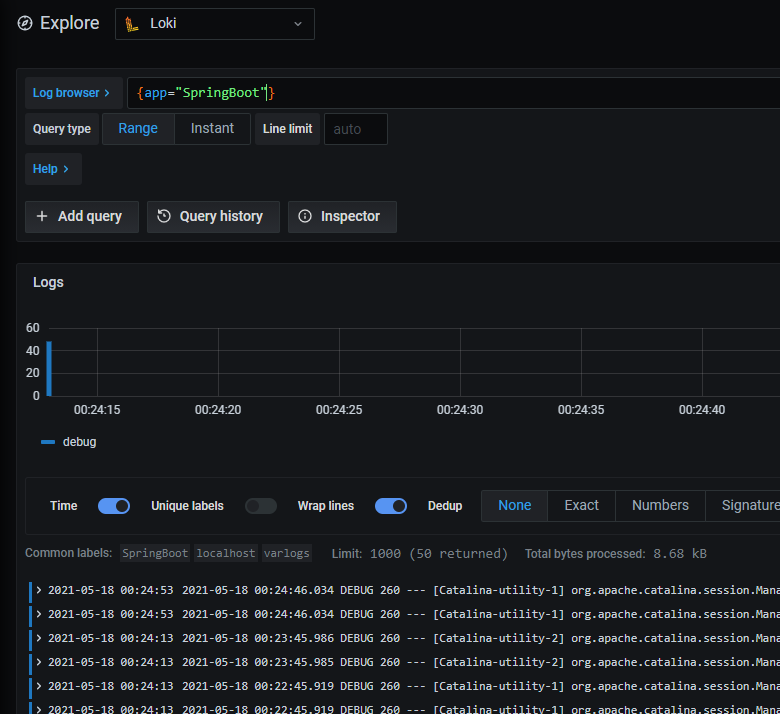
Task: Expand the Log browser
Action: pyautogui.click(x=74, y=93)
